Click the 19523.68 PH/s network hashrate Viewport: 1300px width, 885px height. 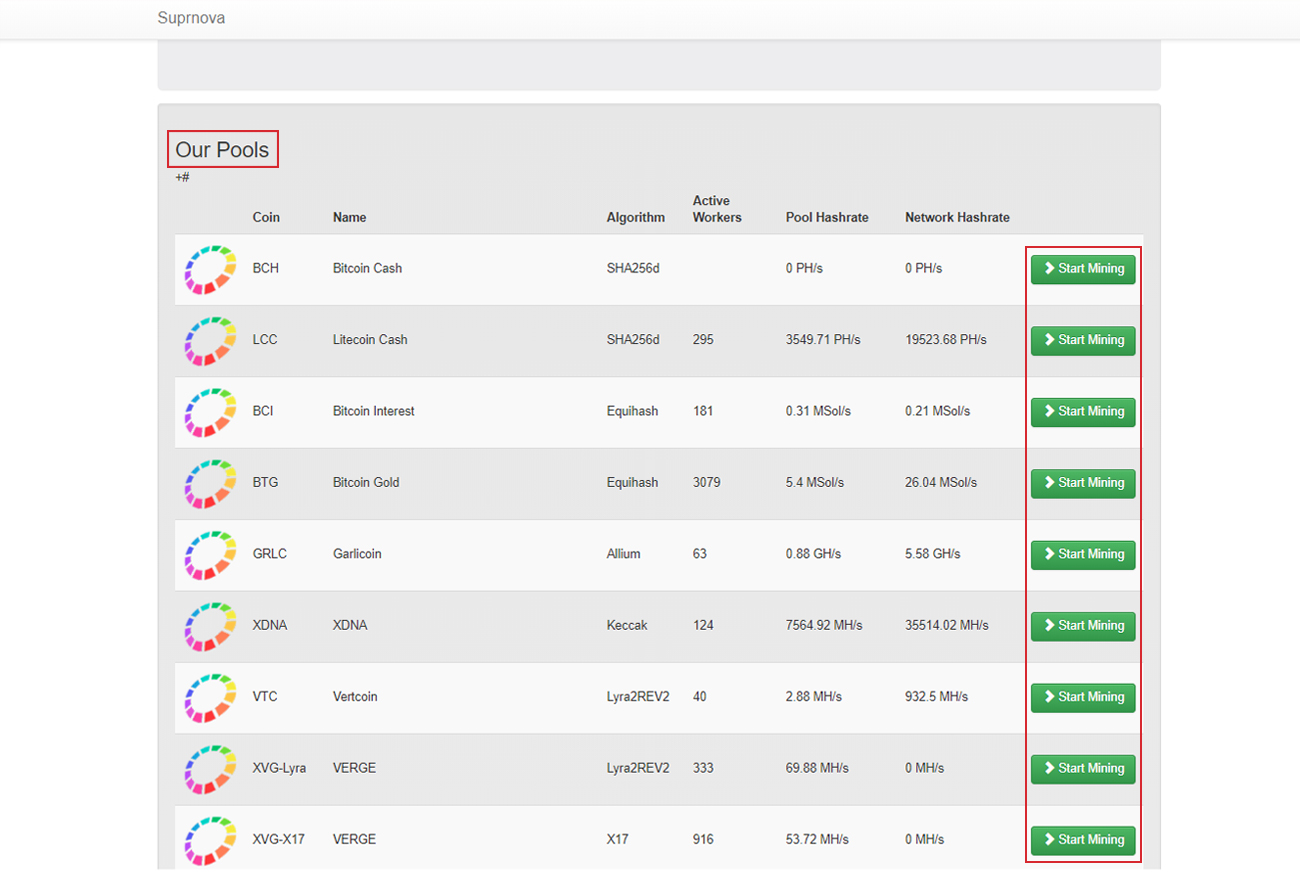click(946, 340)
